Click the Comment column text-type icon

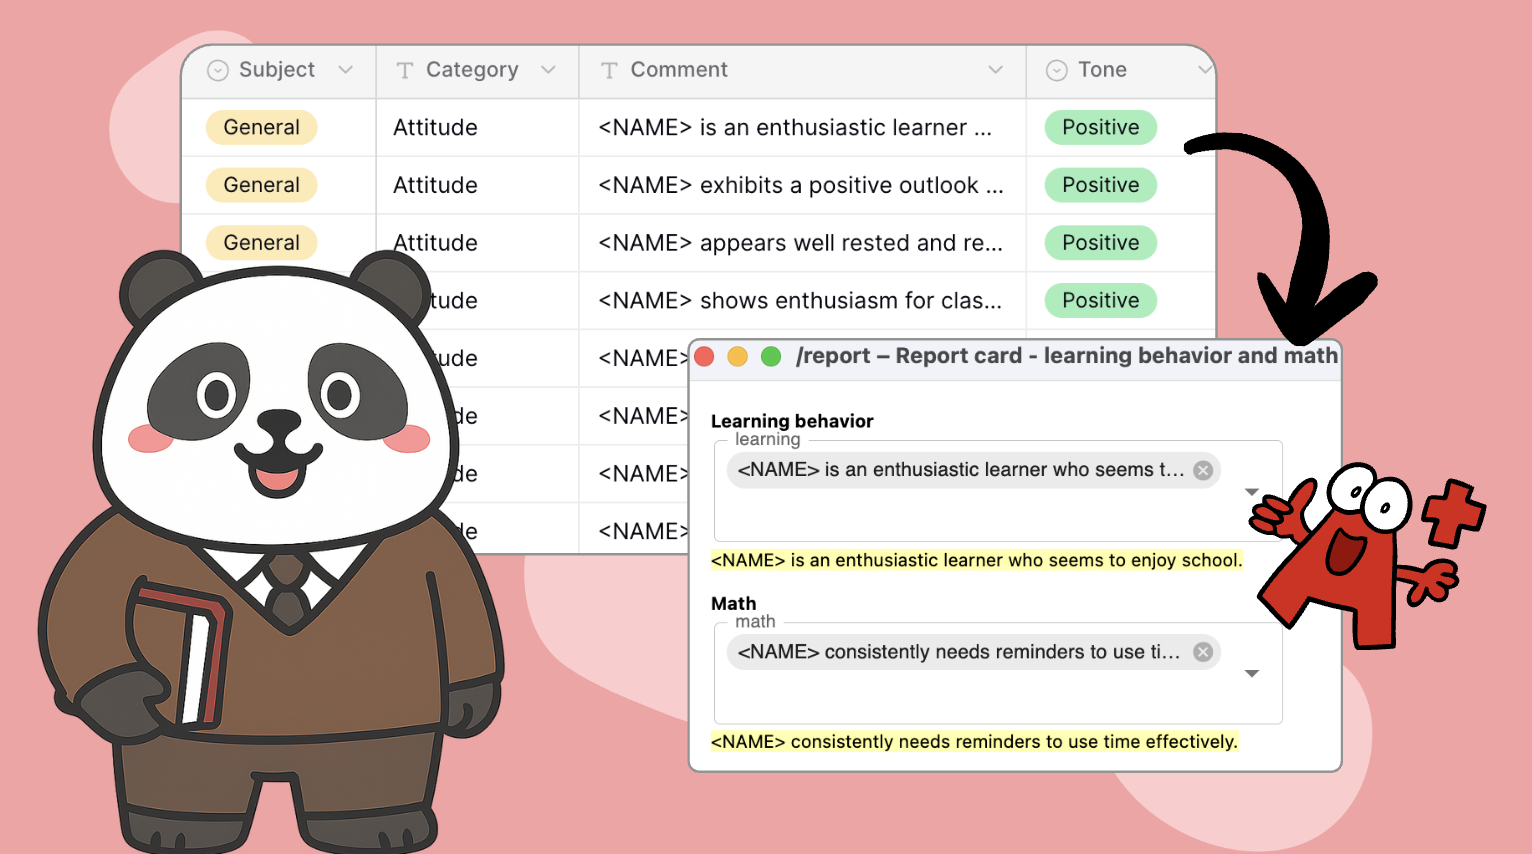coord(609,70)
